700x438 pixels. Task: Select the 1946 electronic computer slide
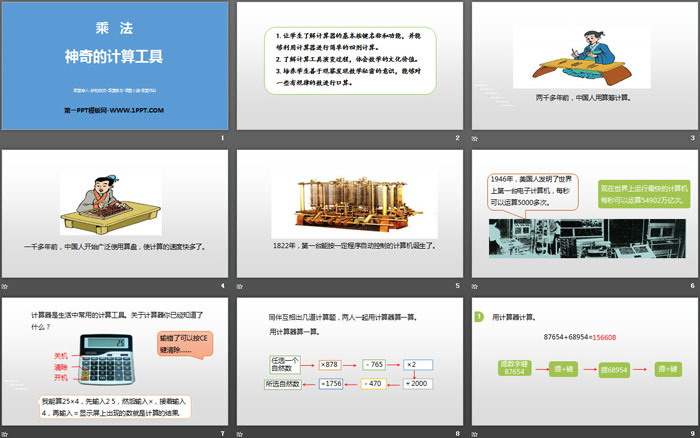[583, 214]
